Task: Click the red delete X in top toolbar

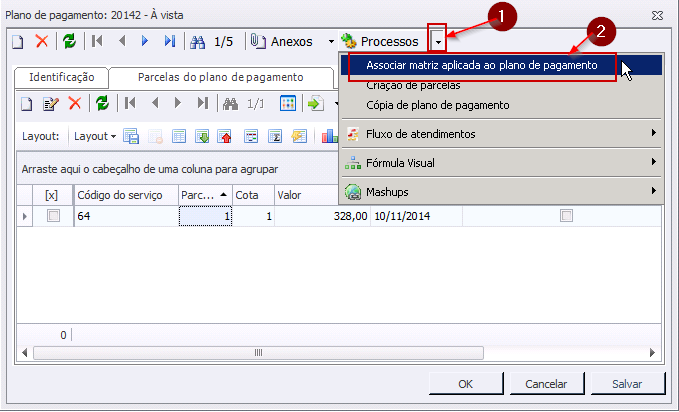Action: (42, 41)
